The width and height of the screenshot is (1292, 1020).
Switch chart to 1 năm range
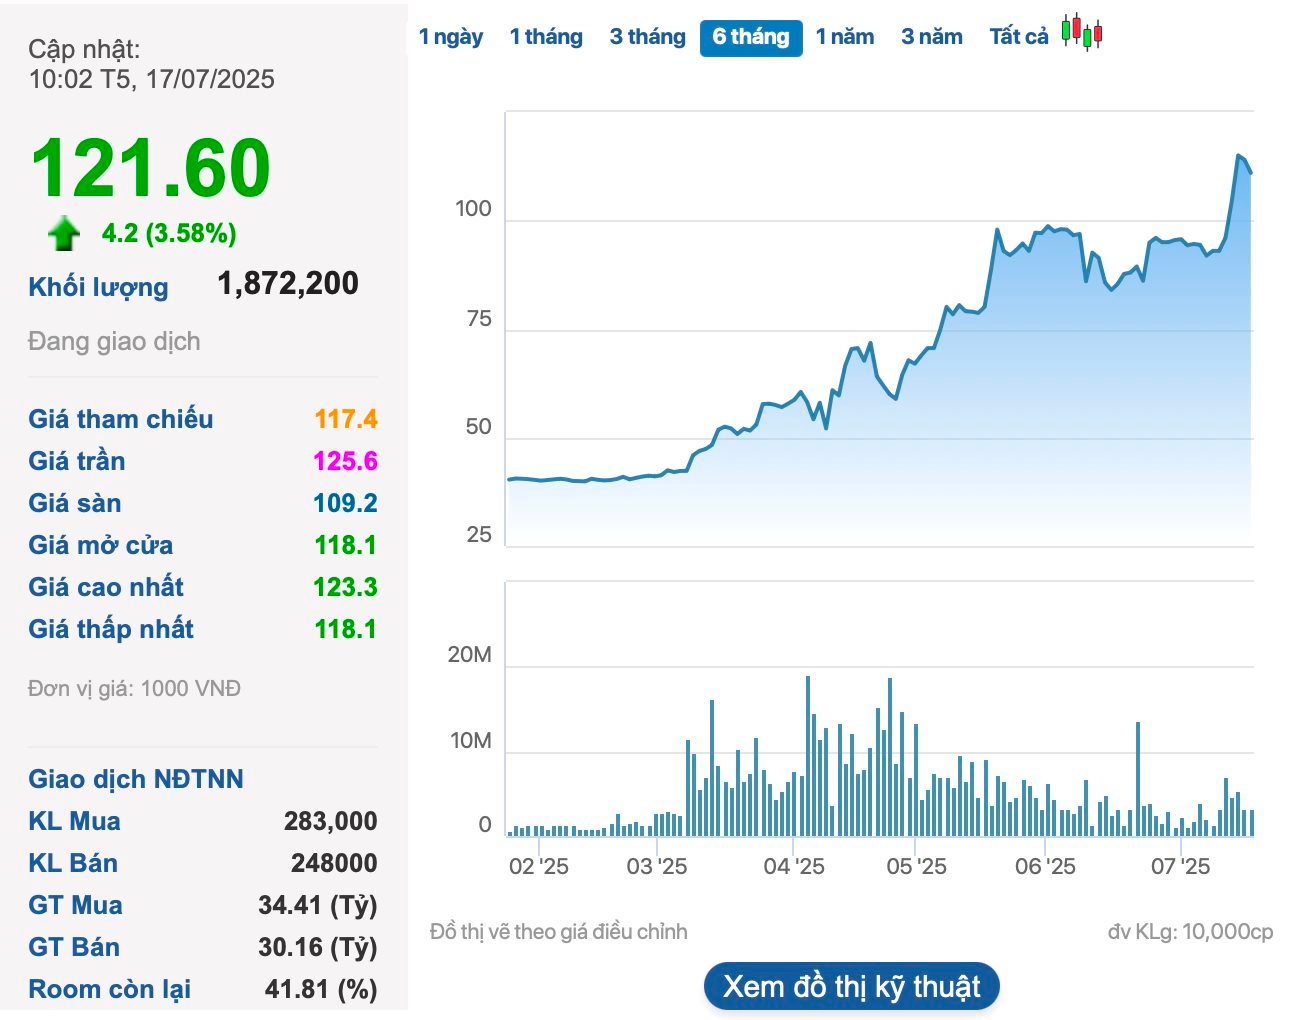(845, 37)
